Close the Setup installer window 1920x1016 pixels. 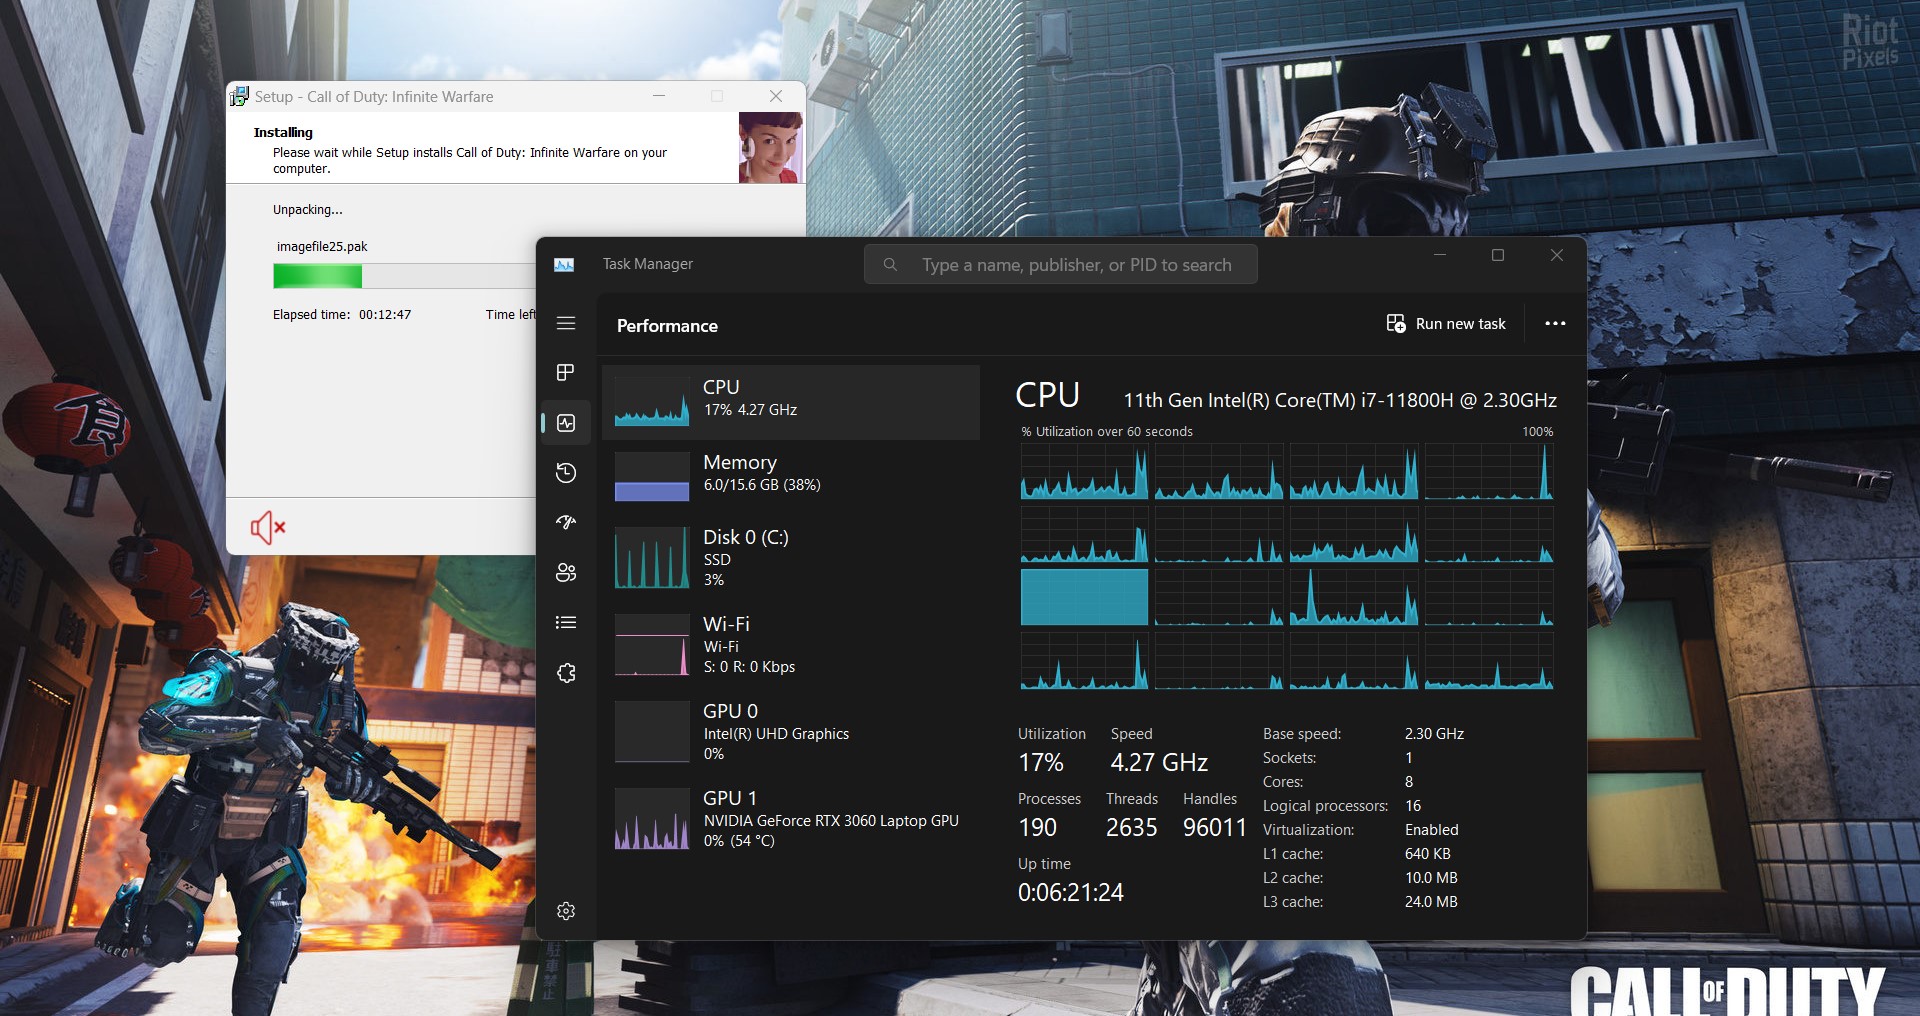(x=776, y=96)
